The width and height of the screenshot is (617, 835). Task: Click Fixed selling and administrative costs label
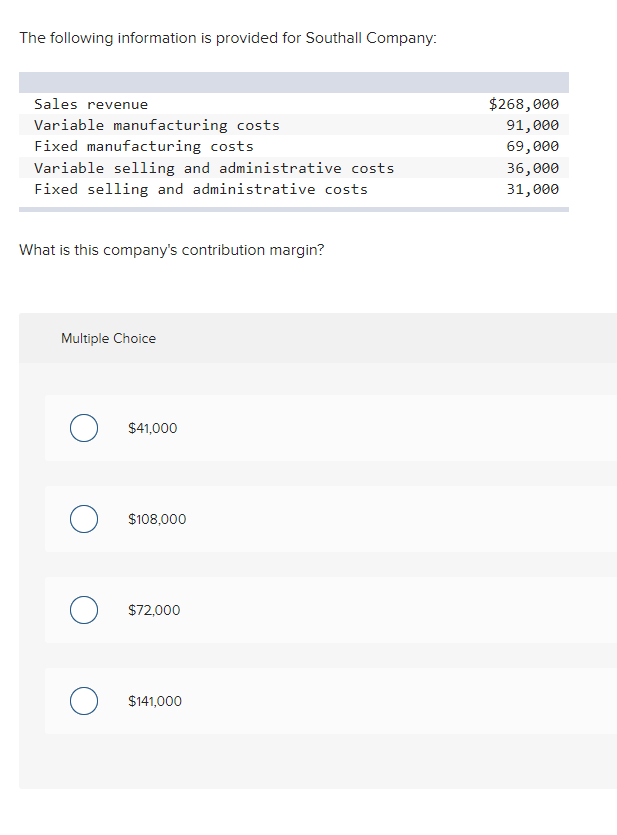201,189
